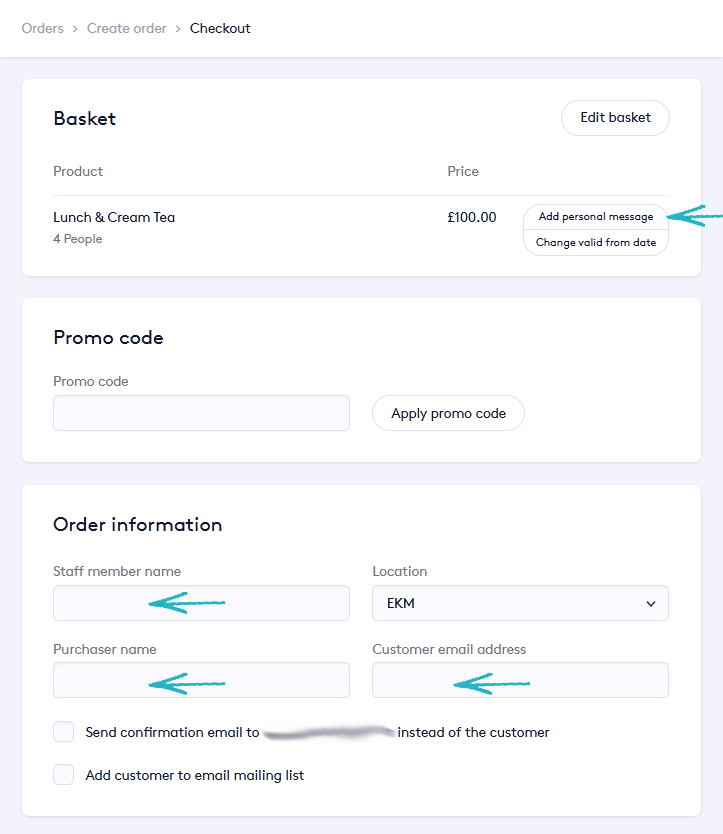
Task: Click the £100.00 price in basket
Action: click(471, 217)
